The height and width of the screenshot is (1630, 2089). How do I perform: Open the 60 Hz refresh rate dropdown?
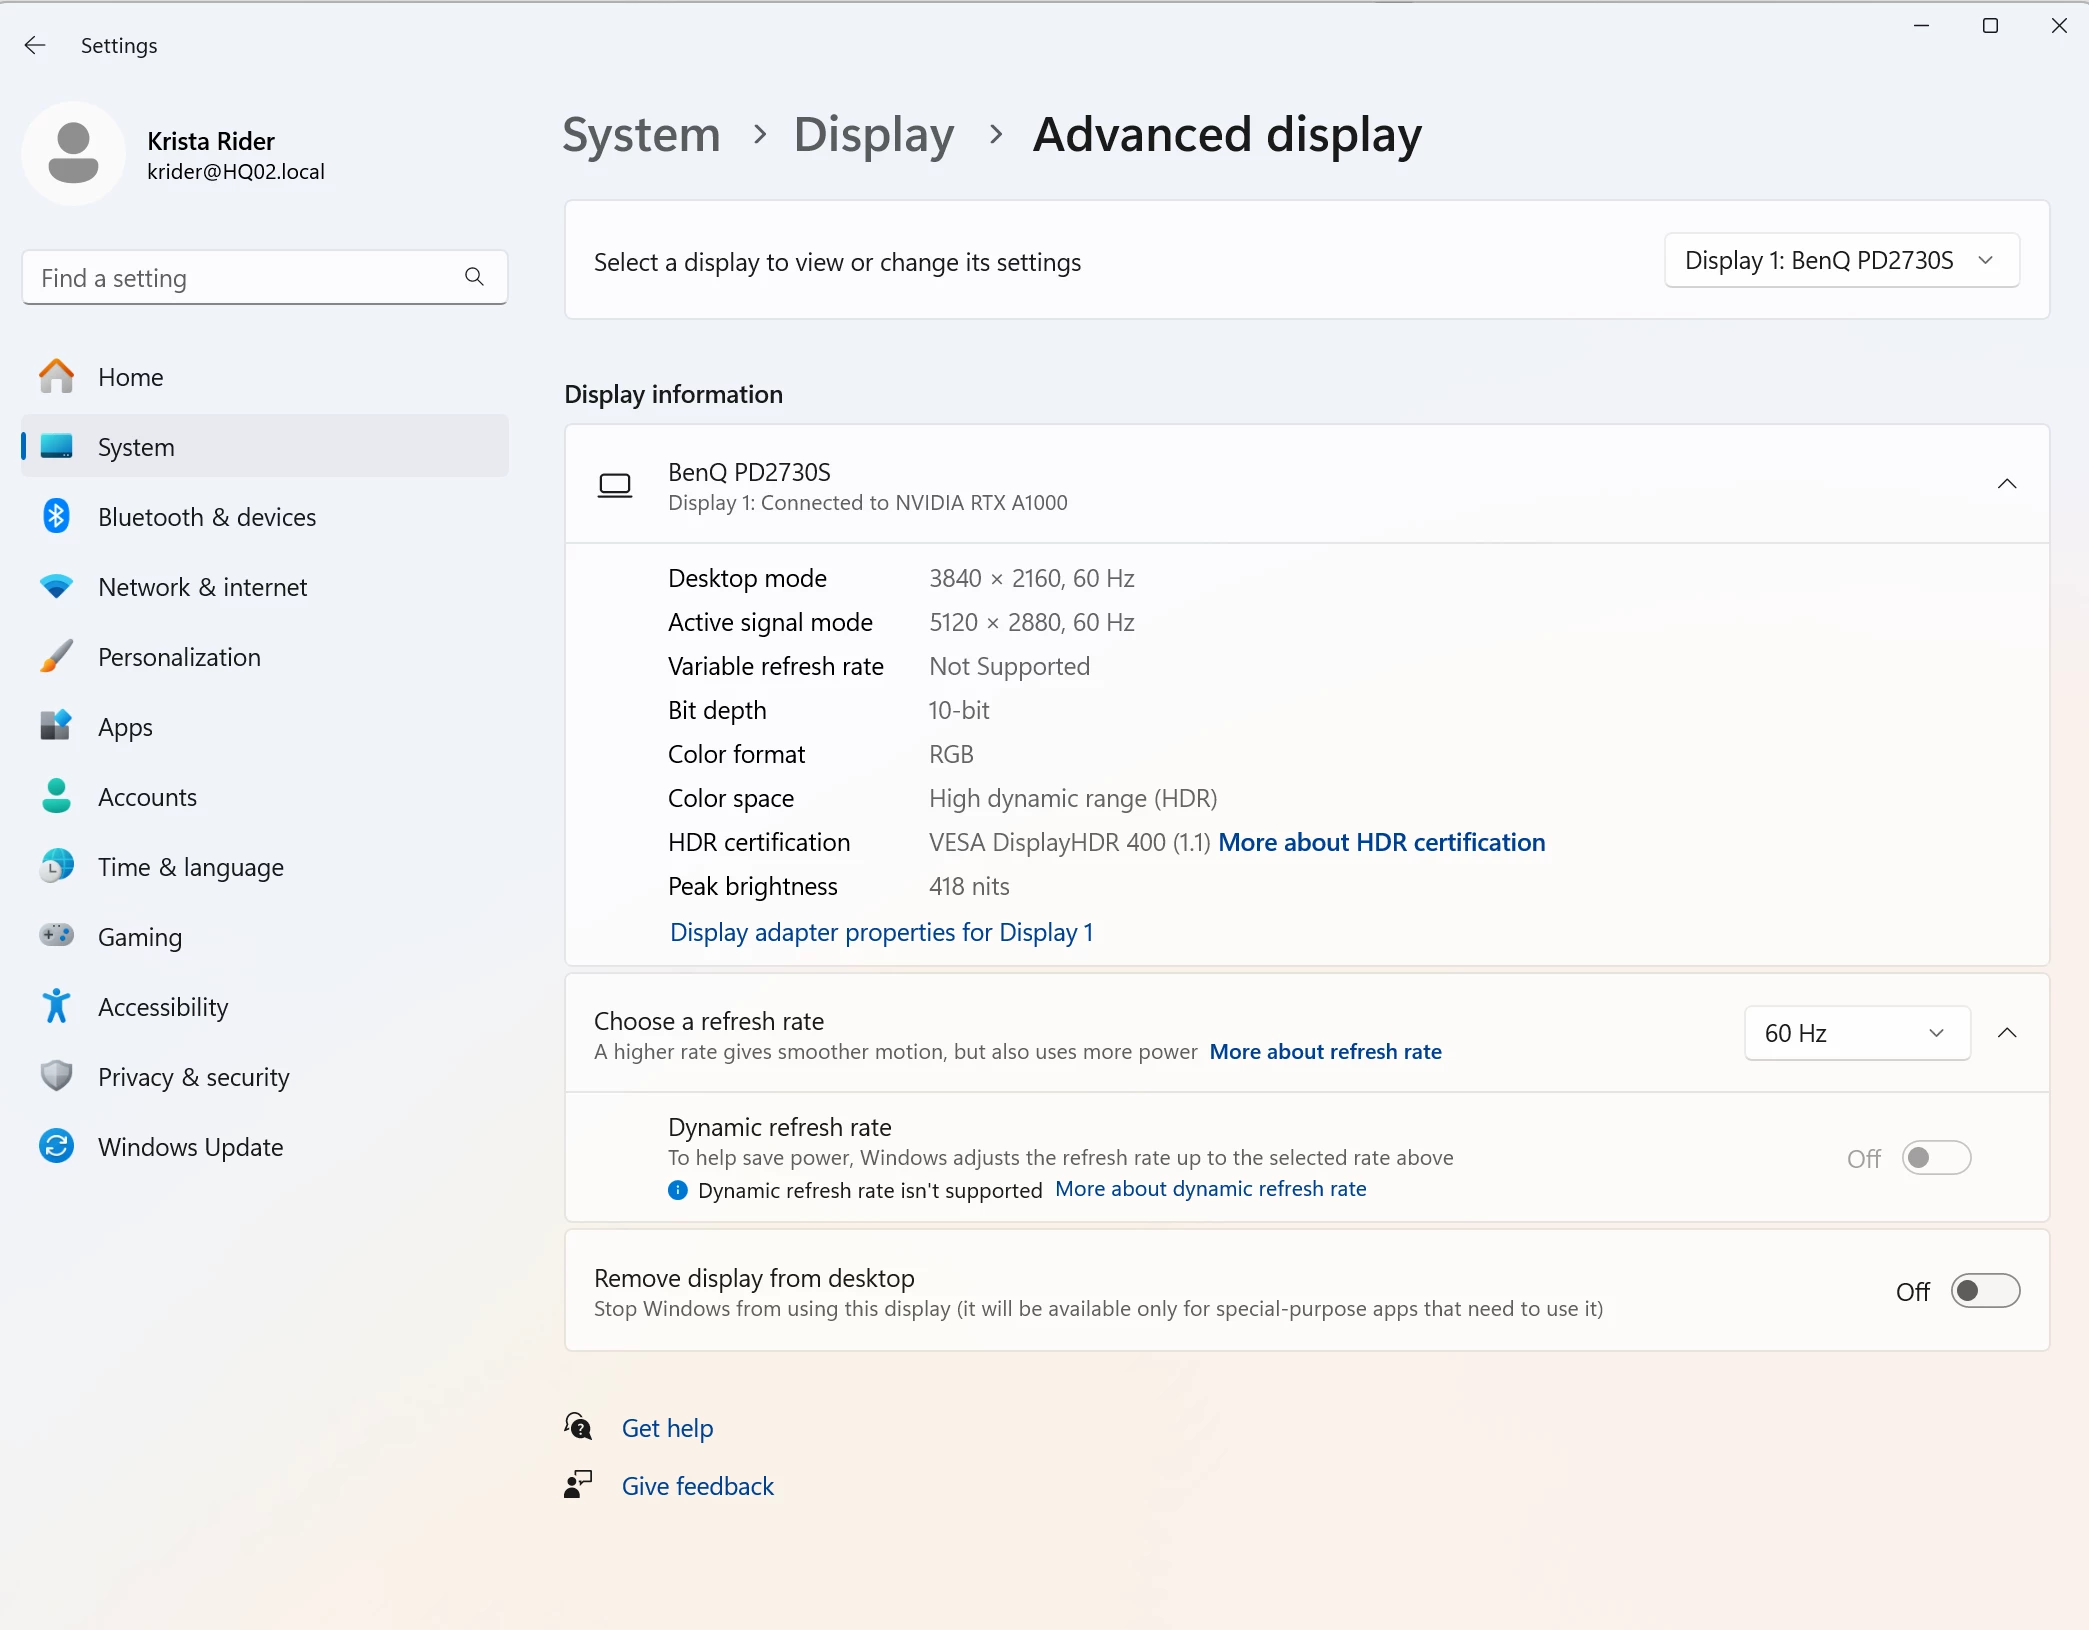coord(1856,1033)
